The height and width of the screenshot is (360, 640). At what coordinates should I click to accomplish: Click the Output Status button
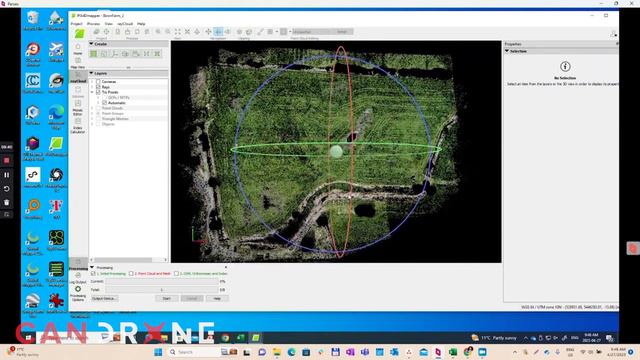(104, 298)
